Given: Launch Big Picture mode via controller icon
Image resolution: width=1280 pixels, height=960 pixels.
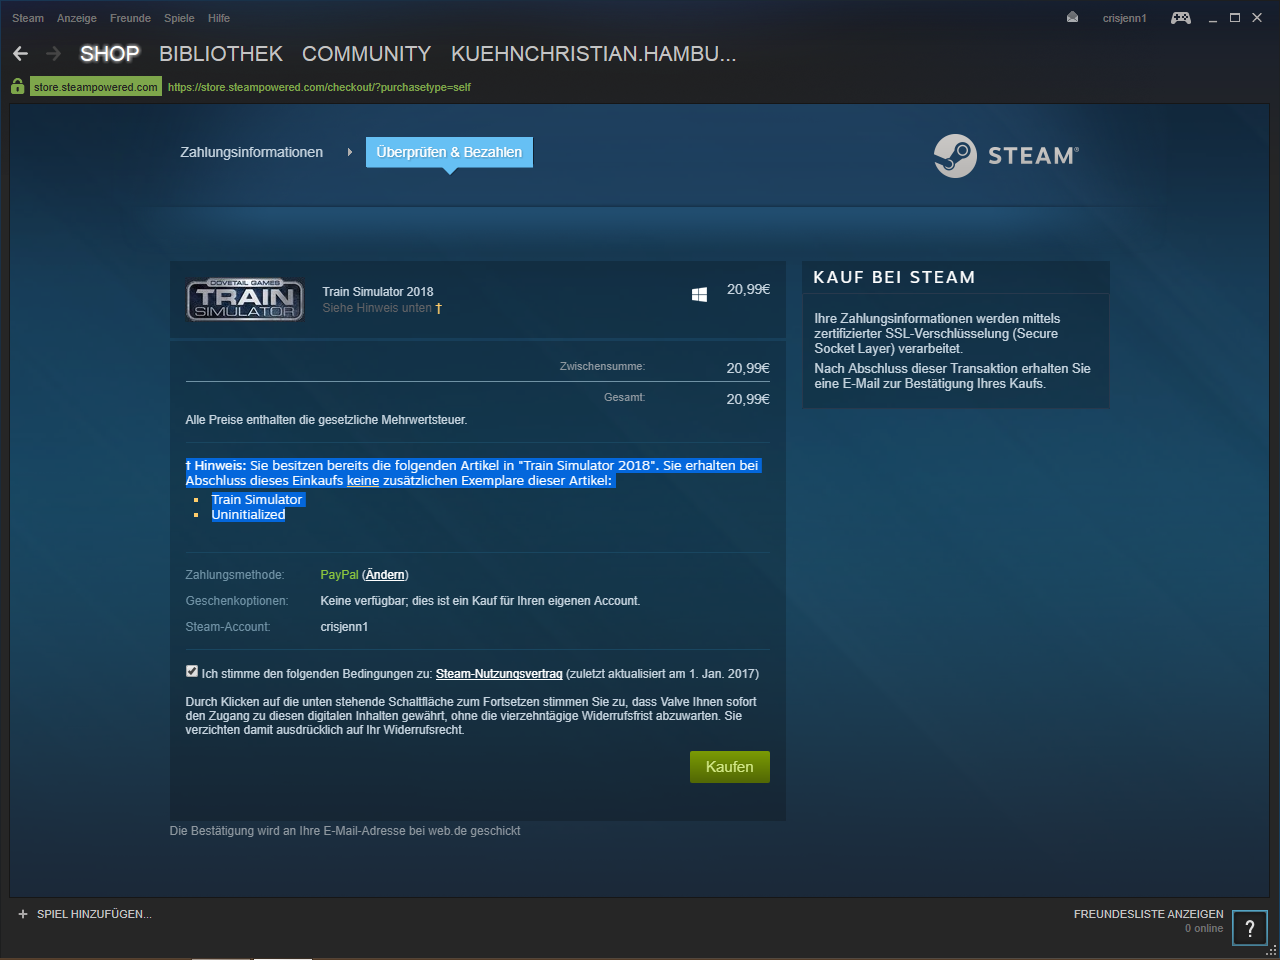Looking at the screenshot, I should click(x=1181, y=17).
